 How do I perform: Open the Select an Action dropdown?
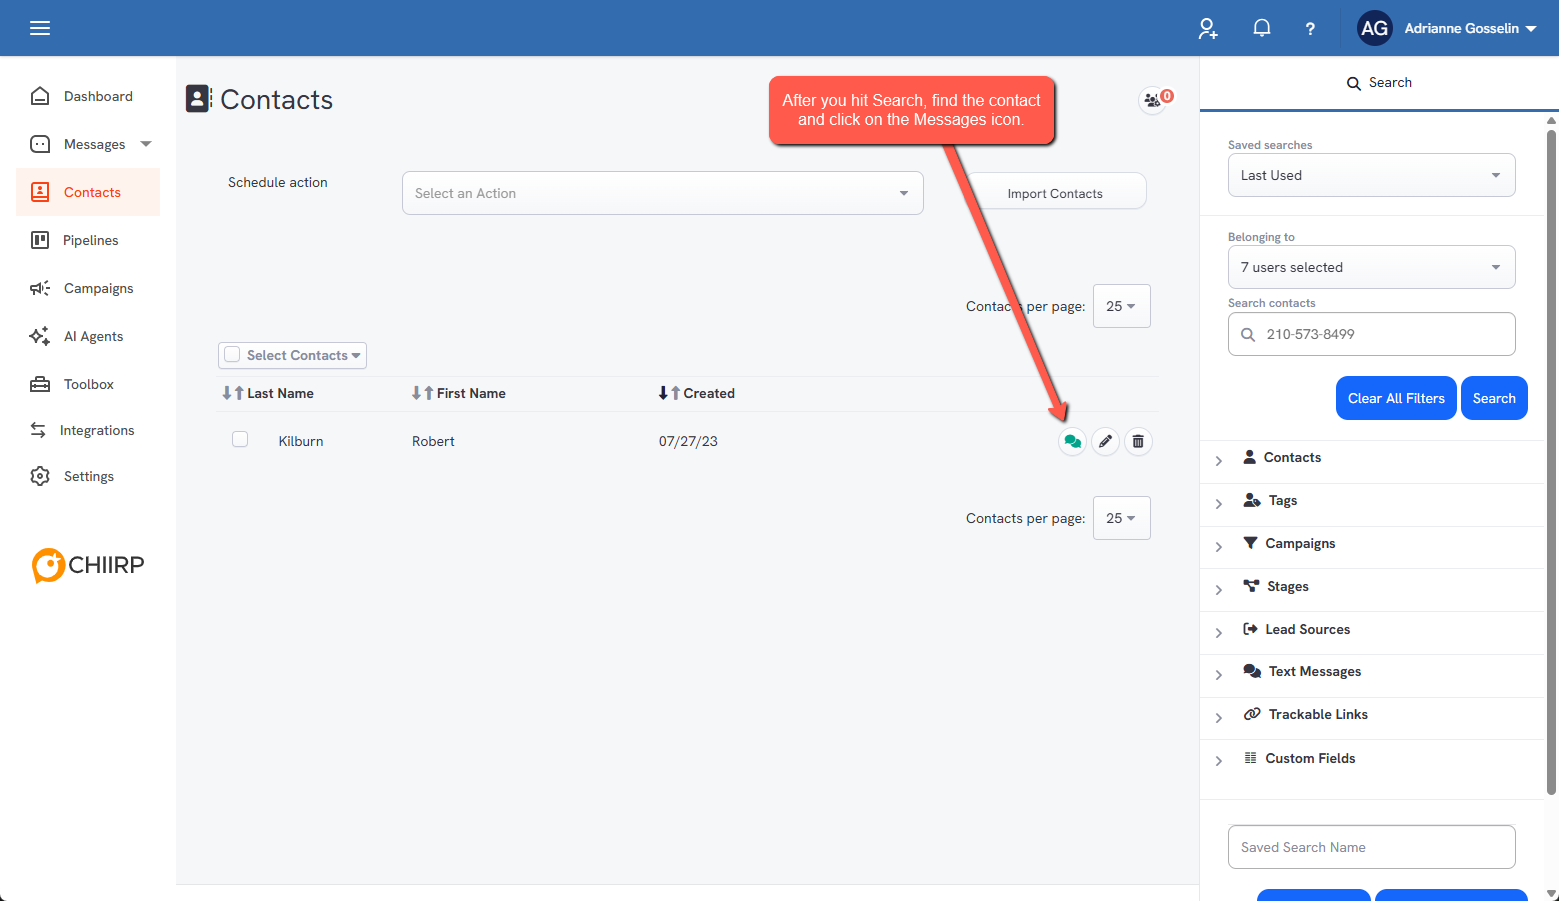pos(662,193)
